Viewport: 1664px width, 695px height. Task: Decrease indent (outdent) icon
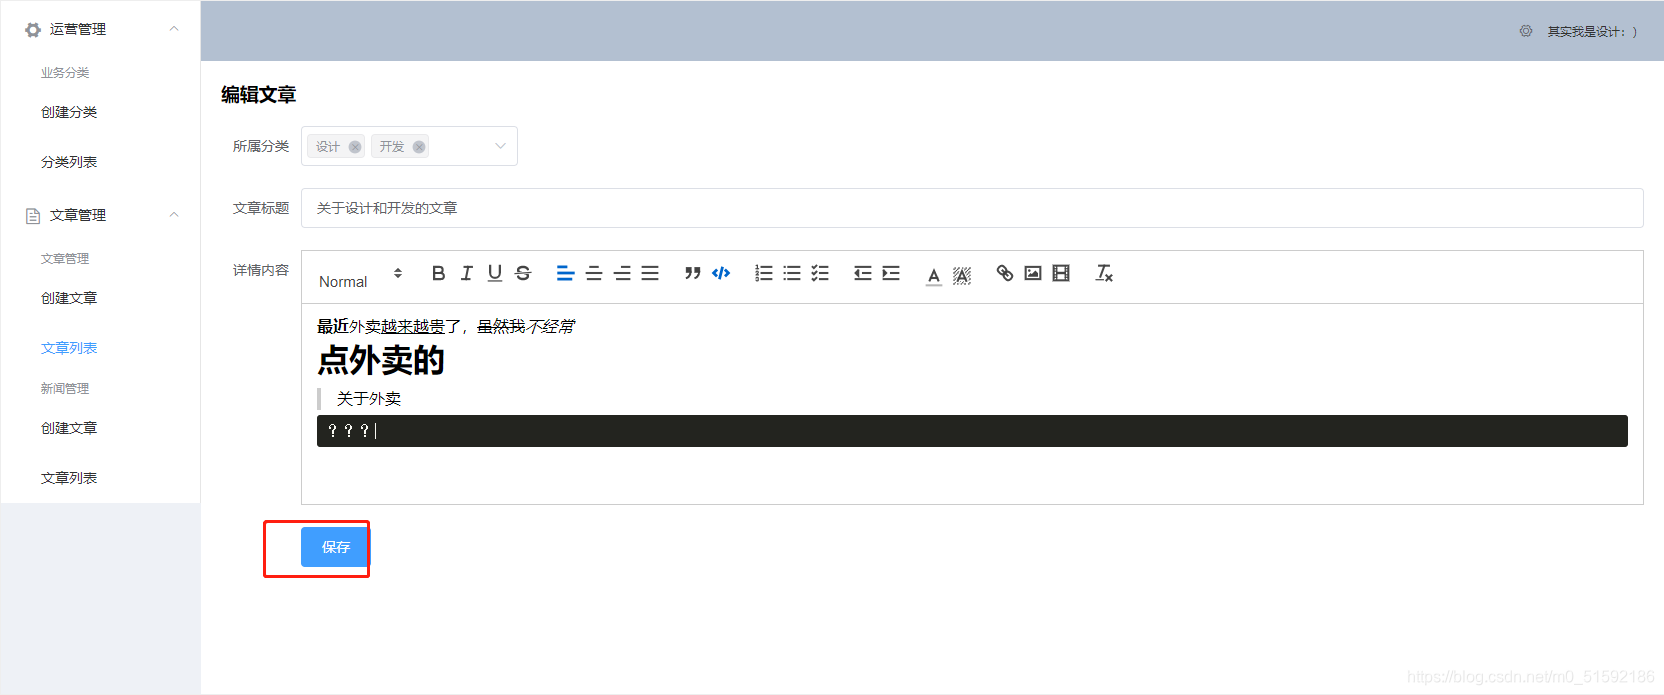pos(863,273)
